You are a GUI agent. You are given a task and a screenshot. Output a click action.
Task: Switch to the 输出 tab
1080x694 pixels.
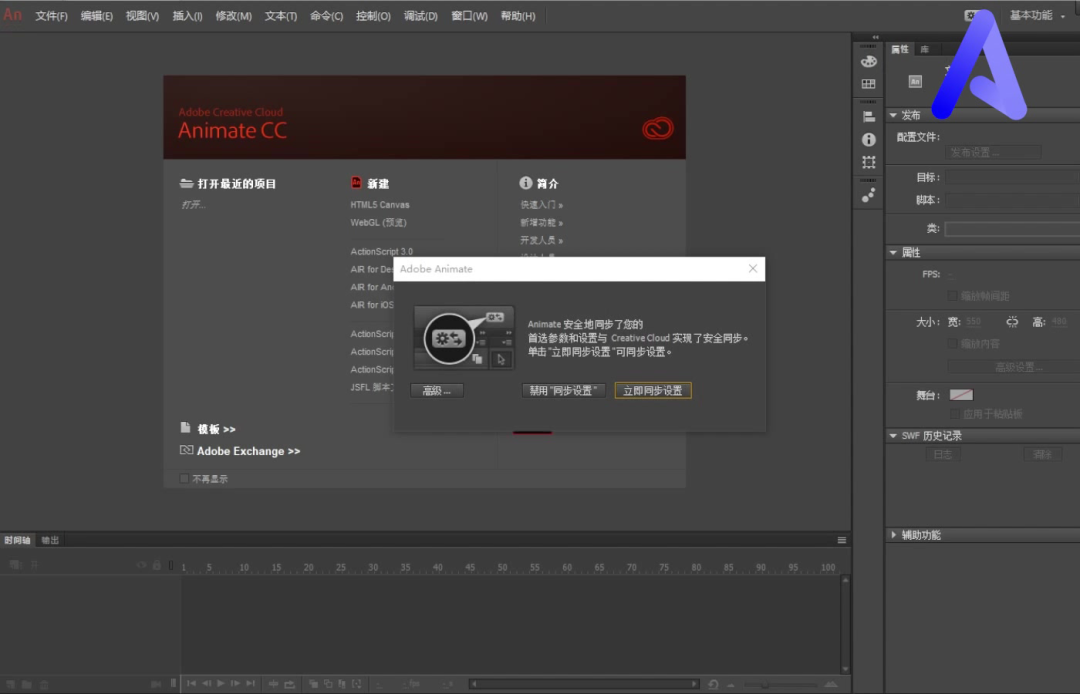click(x=50, y=540)
